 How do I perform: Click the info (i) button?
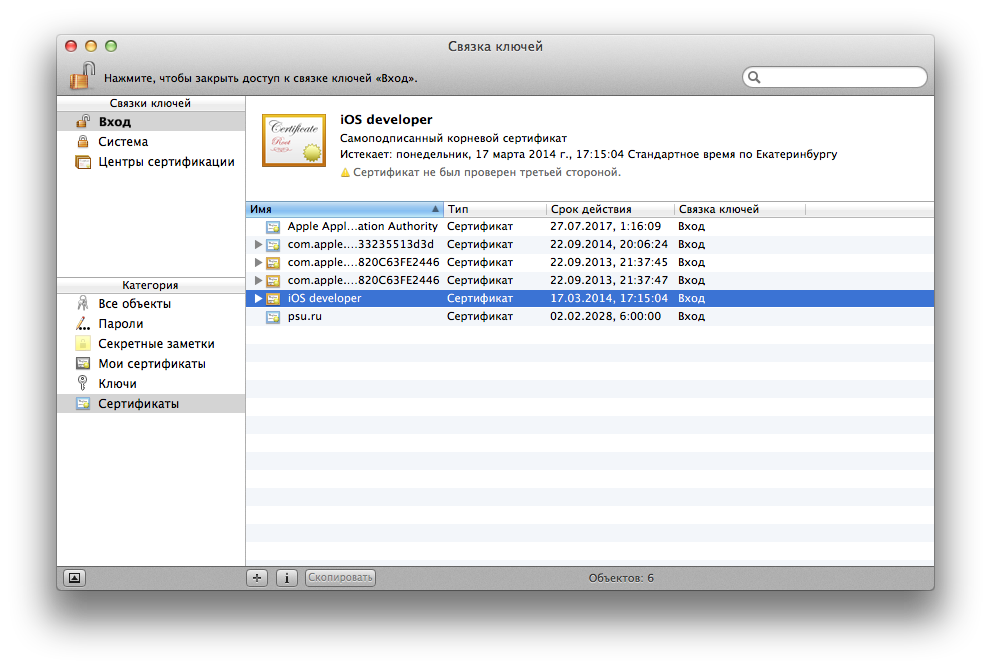pos(287,577)
